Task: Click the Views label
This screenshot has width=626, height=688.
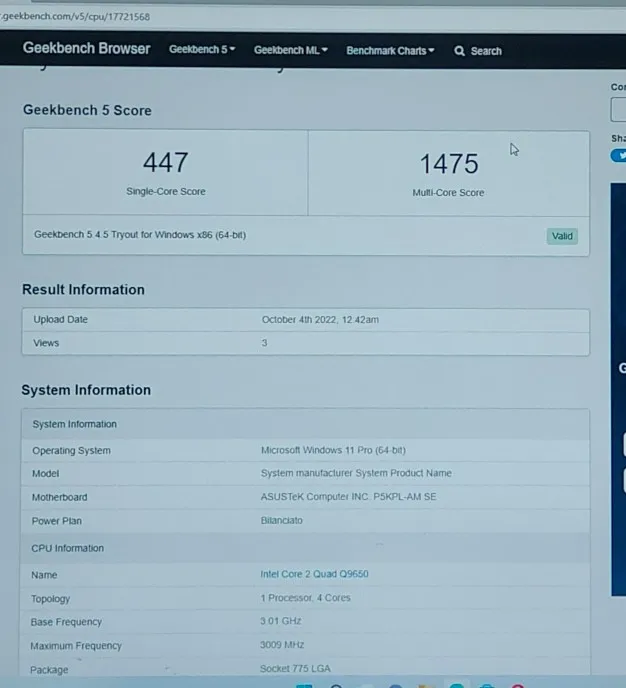Action: click(46, 343)
